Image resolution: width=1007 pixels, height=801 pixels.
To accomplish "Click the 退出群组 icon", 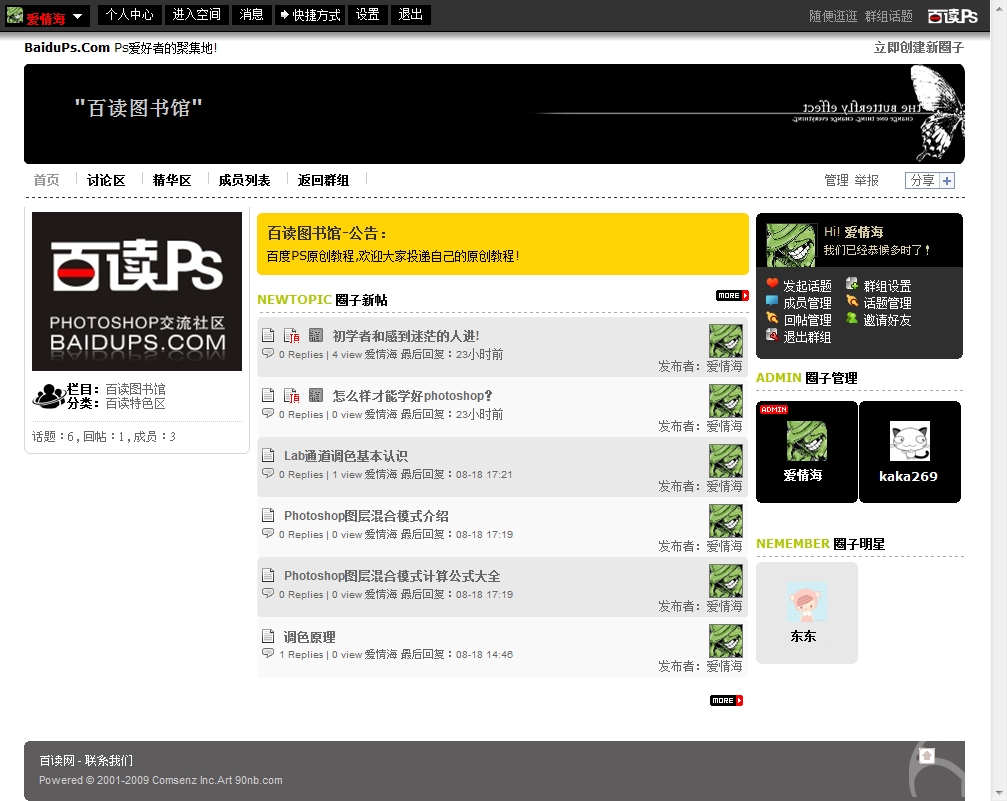I will coord(772,334).
